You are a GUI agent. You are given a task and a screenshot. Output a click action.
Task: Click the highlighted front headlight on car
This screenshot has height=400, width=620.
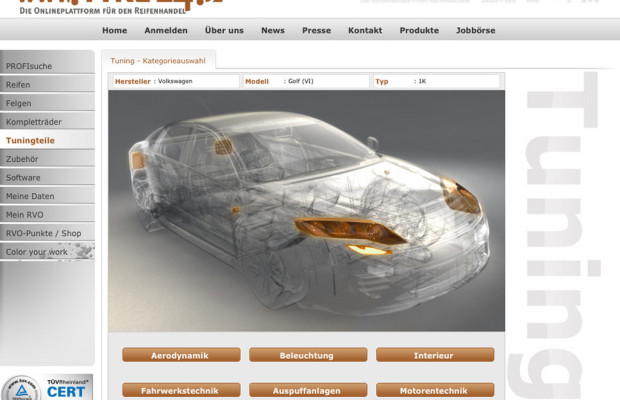[x=350, y=230]
